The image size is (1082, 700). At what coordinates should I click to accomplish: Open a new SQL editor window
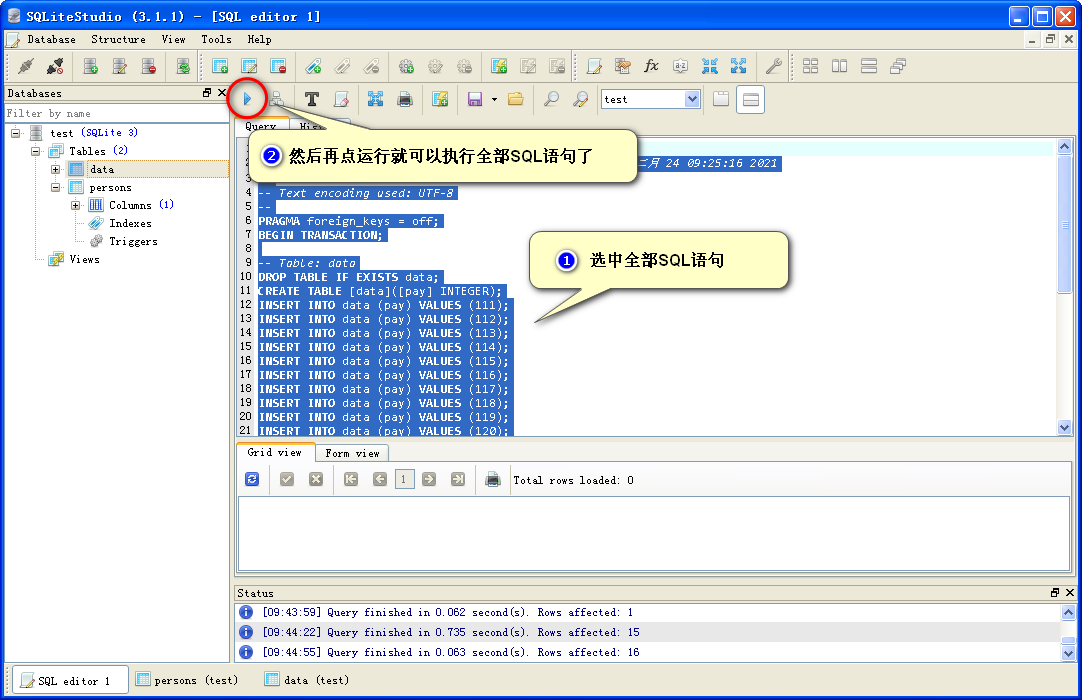594,66
